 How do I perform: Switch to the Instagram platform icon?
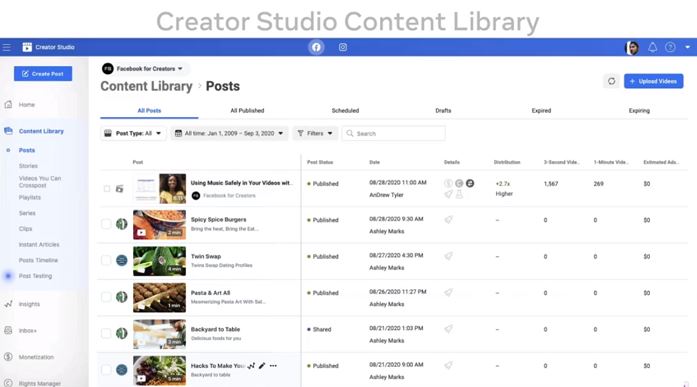[x=343, y=47]
